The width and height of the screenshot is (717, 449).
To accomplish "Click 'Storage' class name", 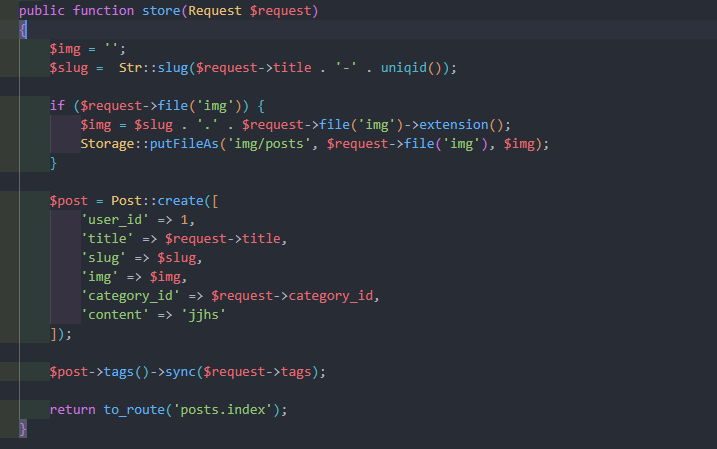I will (x=107, y=144).
